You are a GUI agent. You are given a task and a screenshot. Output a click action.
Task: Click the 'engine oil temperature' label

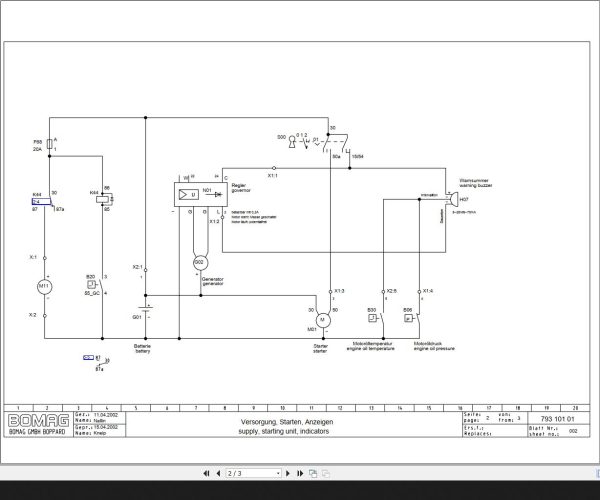370,349
